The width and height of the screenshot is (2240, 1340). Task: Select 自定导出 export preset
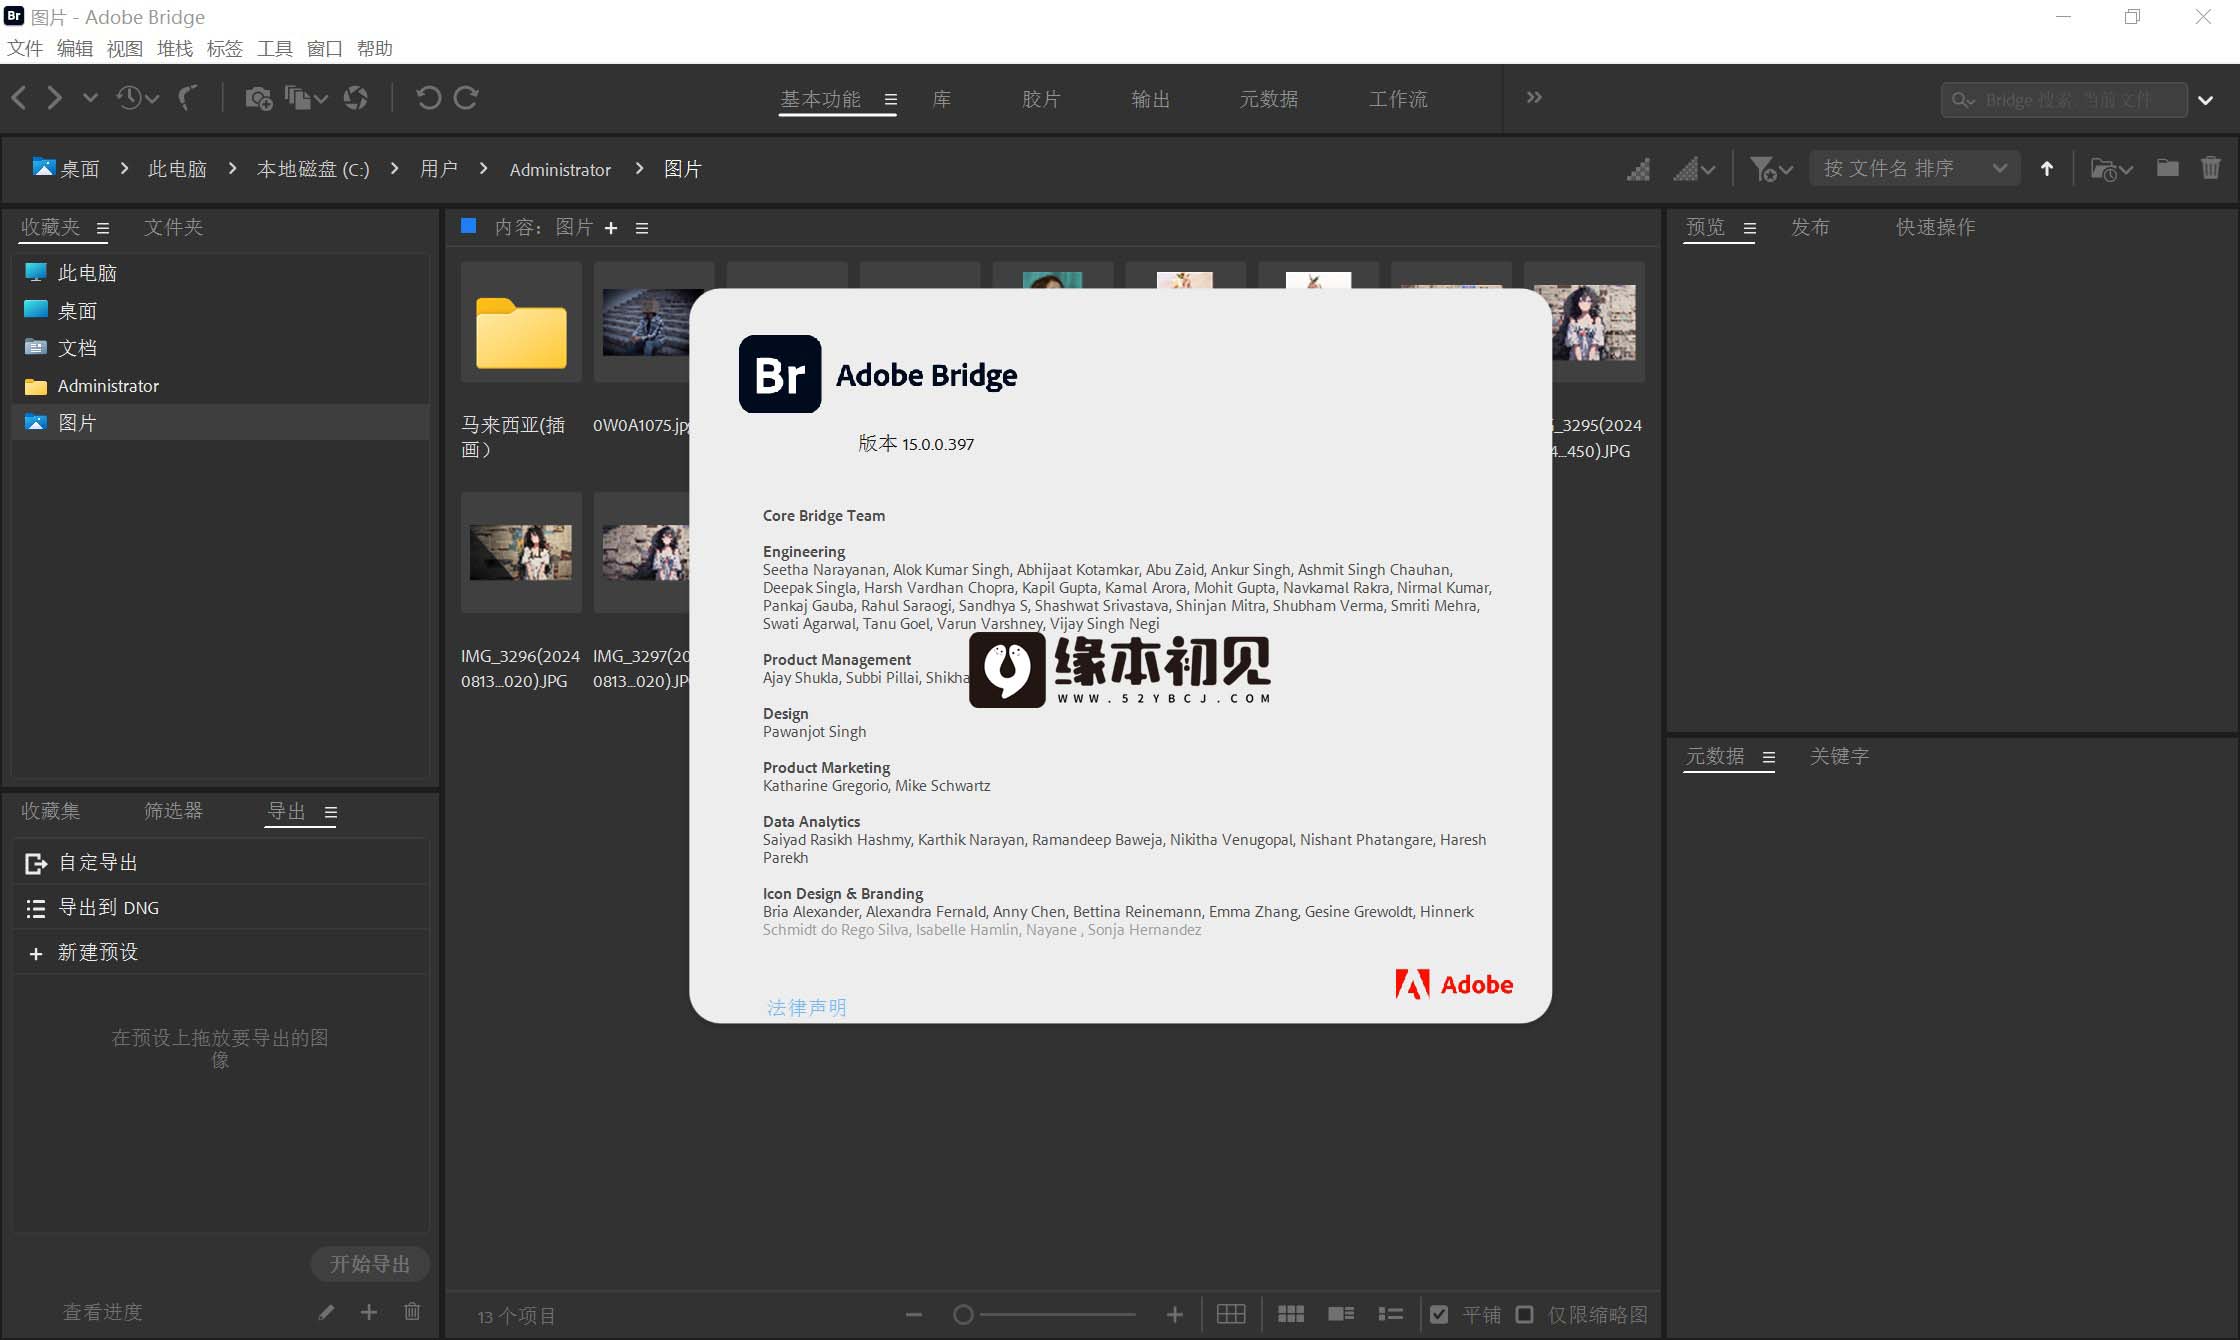pyautogui.click(x=220, y=862)
